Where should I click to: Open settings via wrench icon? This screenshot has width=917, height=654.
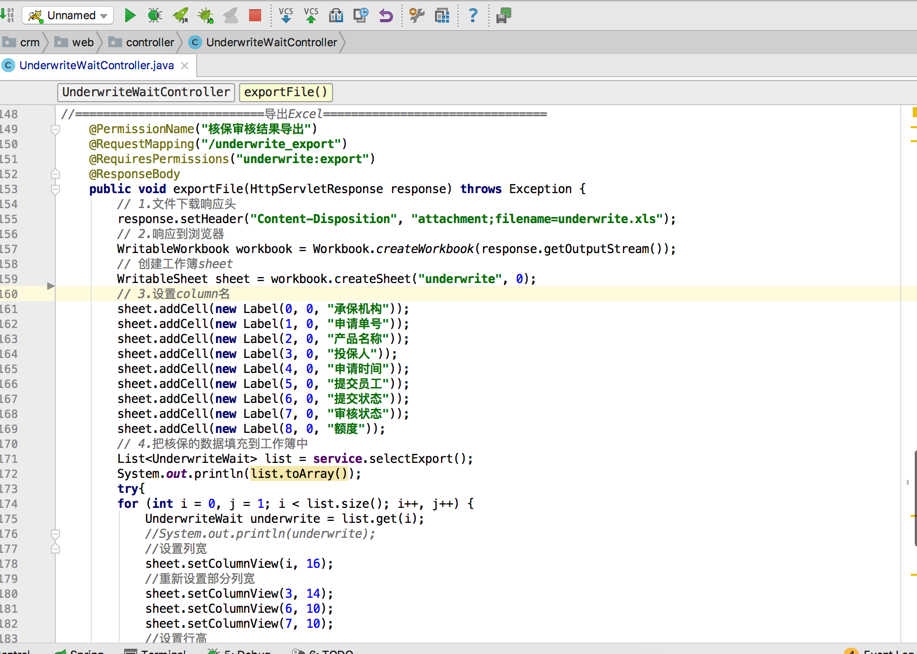[x=417, y=15]
